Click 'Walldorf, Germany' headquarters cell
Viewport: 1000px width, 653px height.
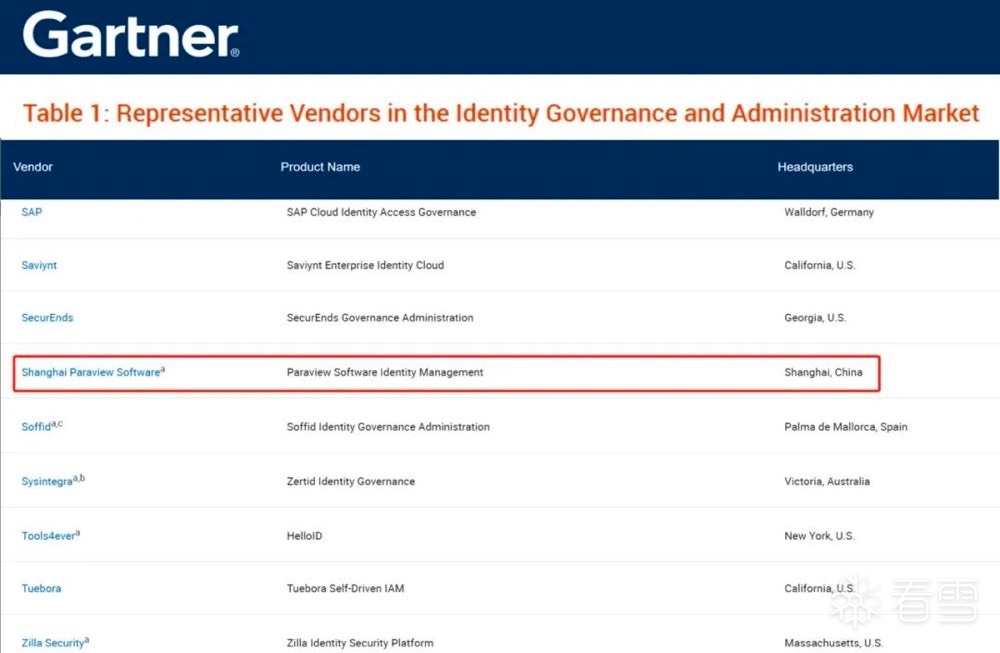[x=829, y=212]
